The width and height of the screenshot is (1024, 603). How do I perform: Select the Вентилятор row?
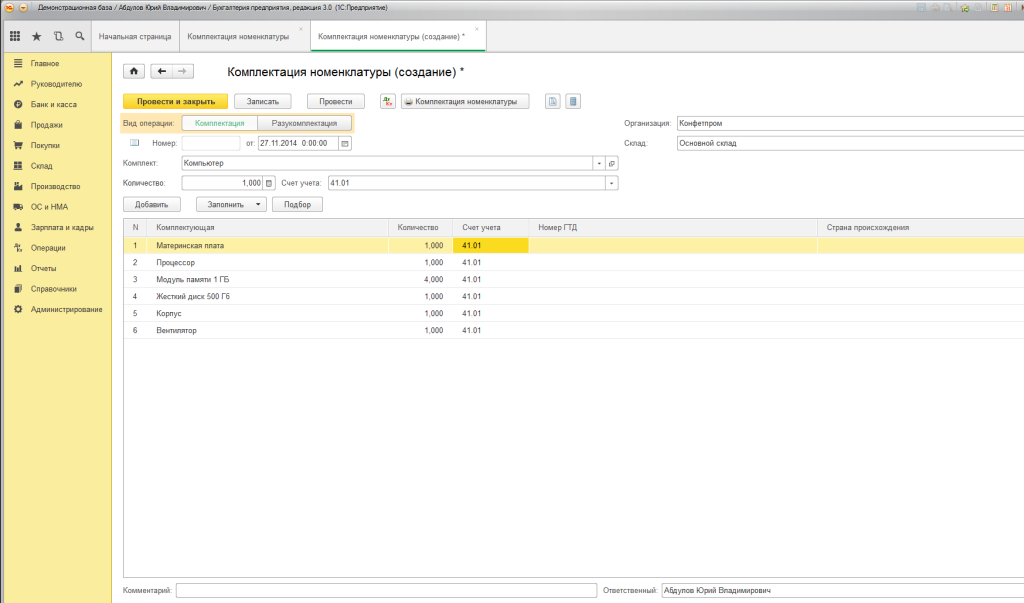(x=573, y=331)
